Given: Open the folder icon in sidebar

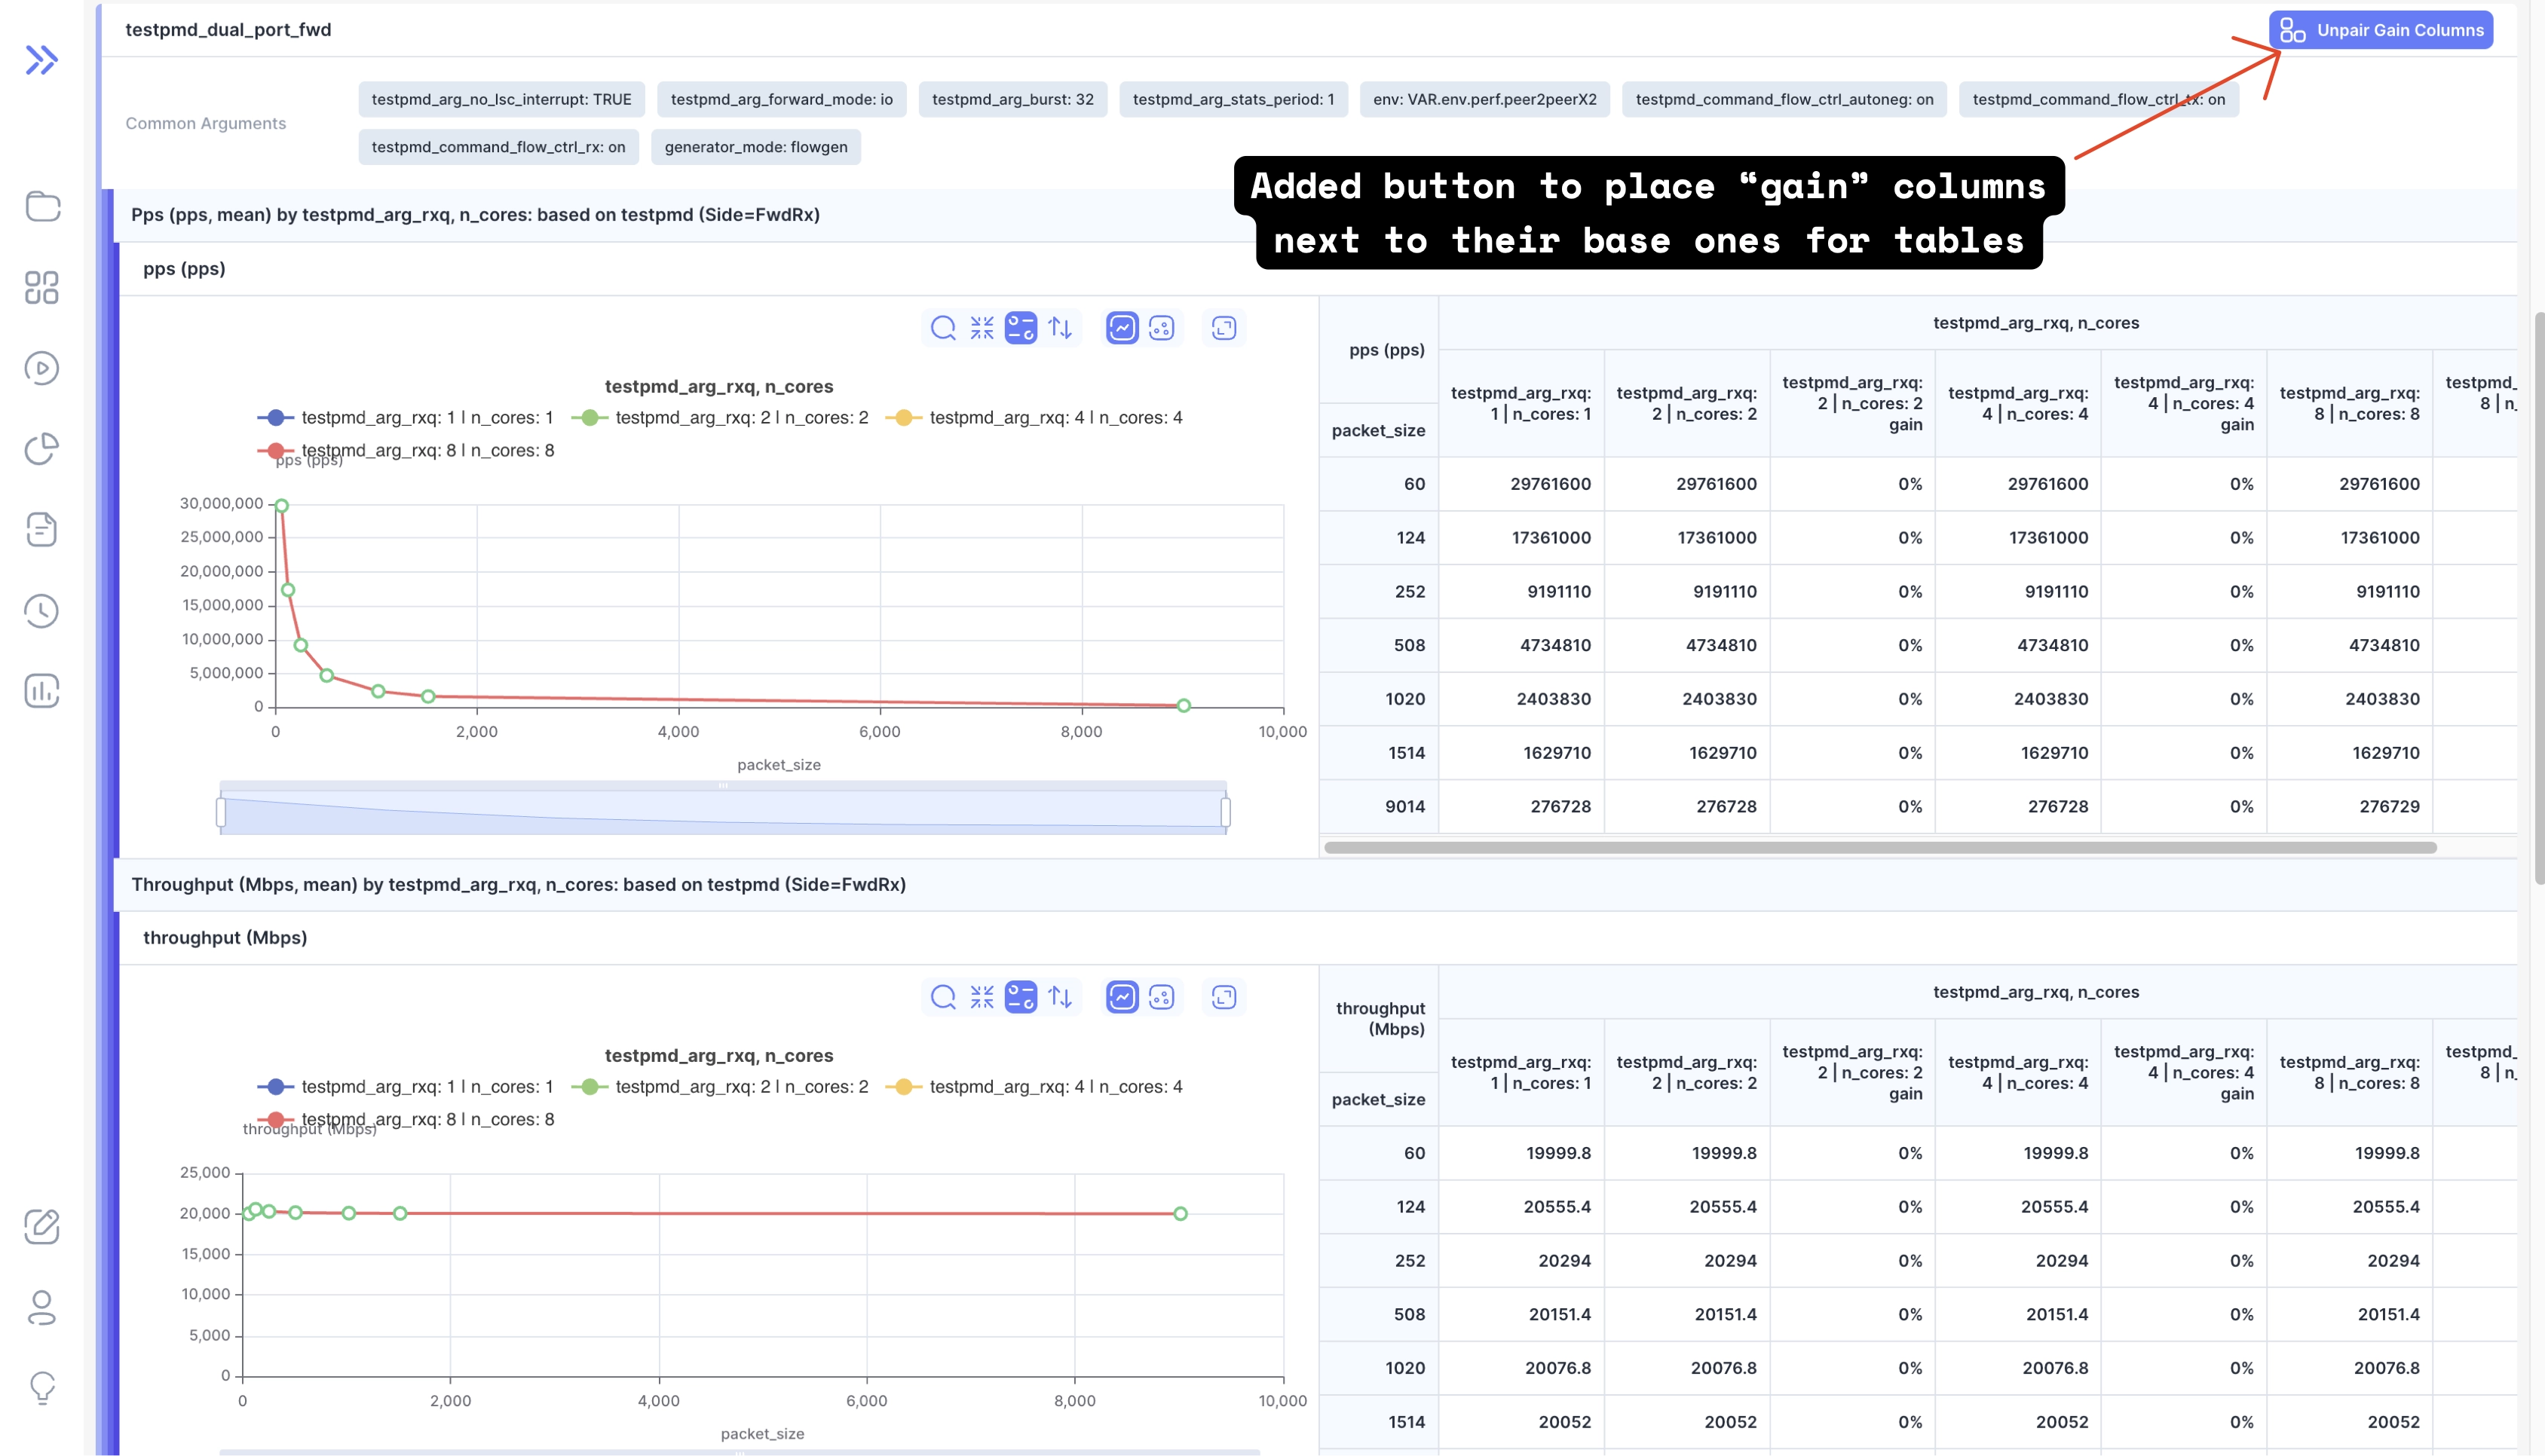Looking at the screenshot, I should (x=42, y=206).
